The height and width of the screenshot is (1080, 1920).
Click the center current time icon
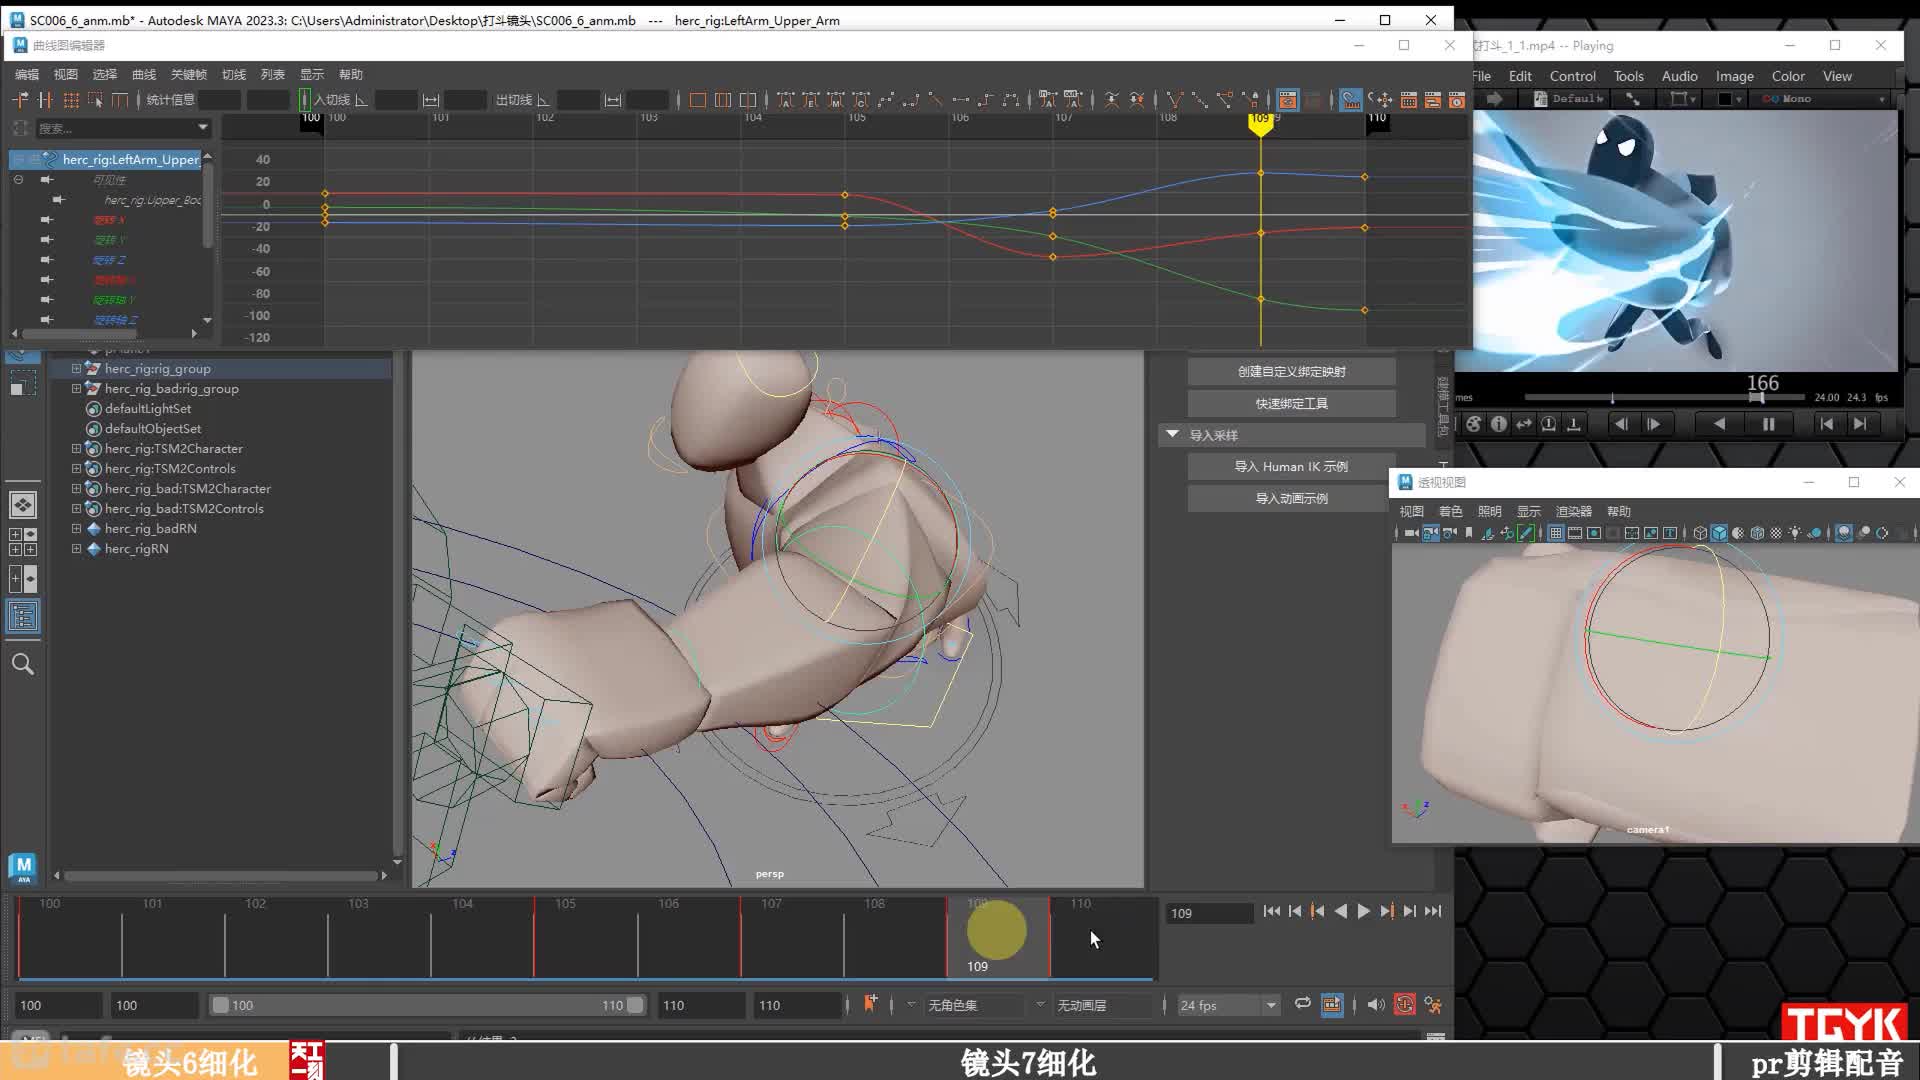tap(748, 100)
